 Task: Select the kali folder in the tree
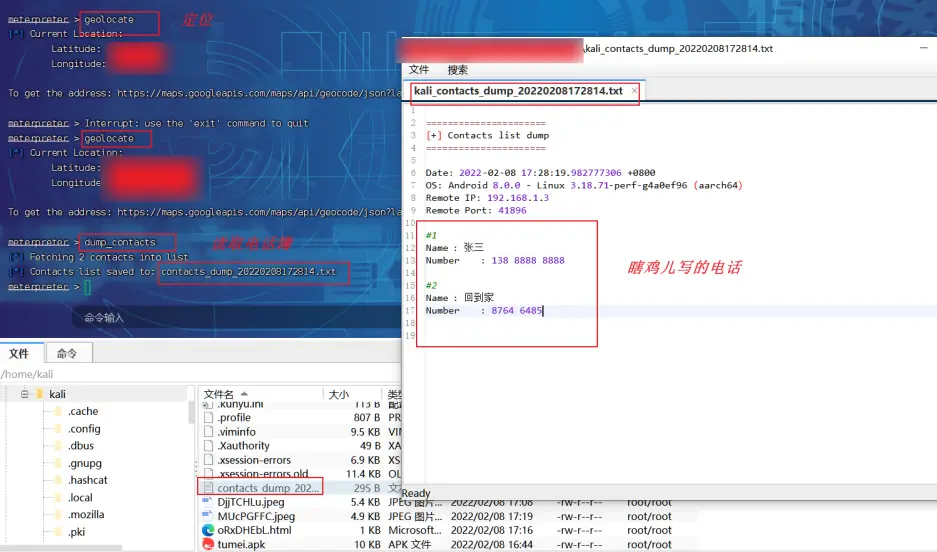[57, 394]
